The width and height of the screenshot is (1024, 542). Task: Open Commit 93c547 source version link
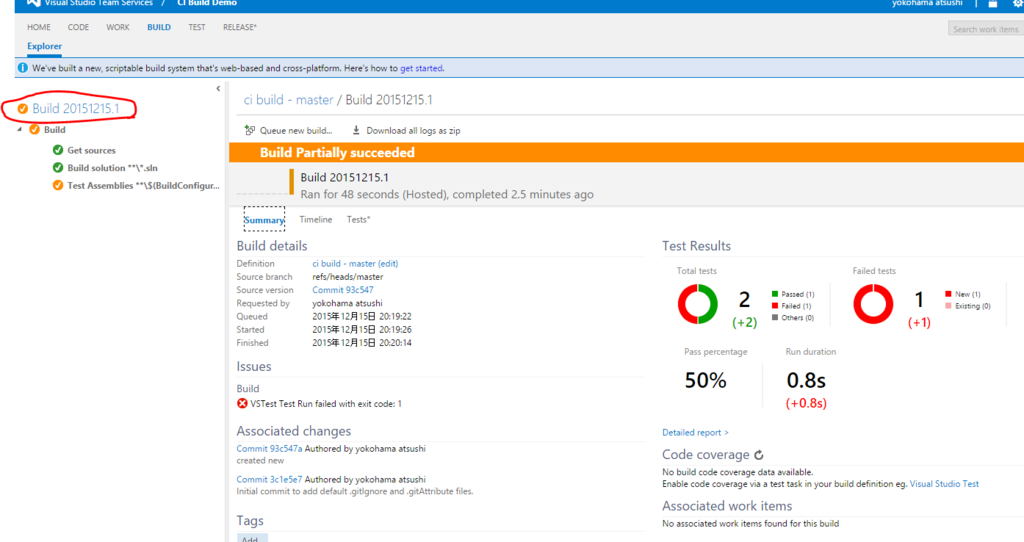(x=343, y=290)
